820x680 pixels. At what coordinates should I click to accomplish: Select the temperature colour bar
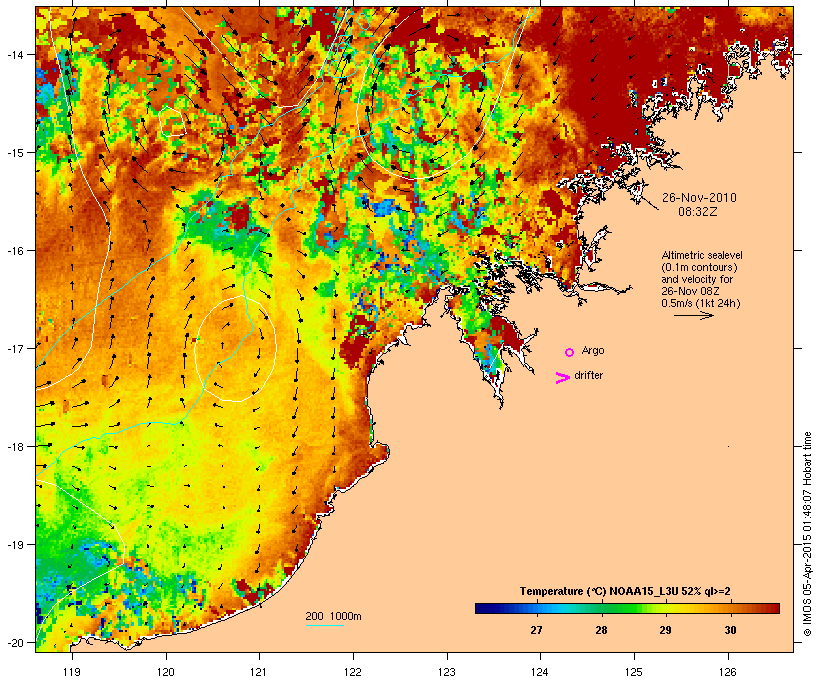[627, 608]
